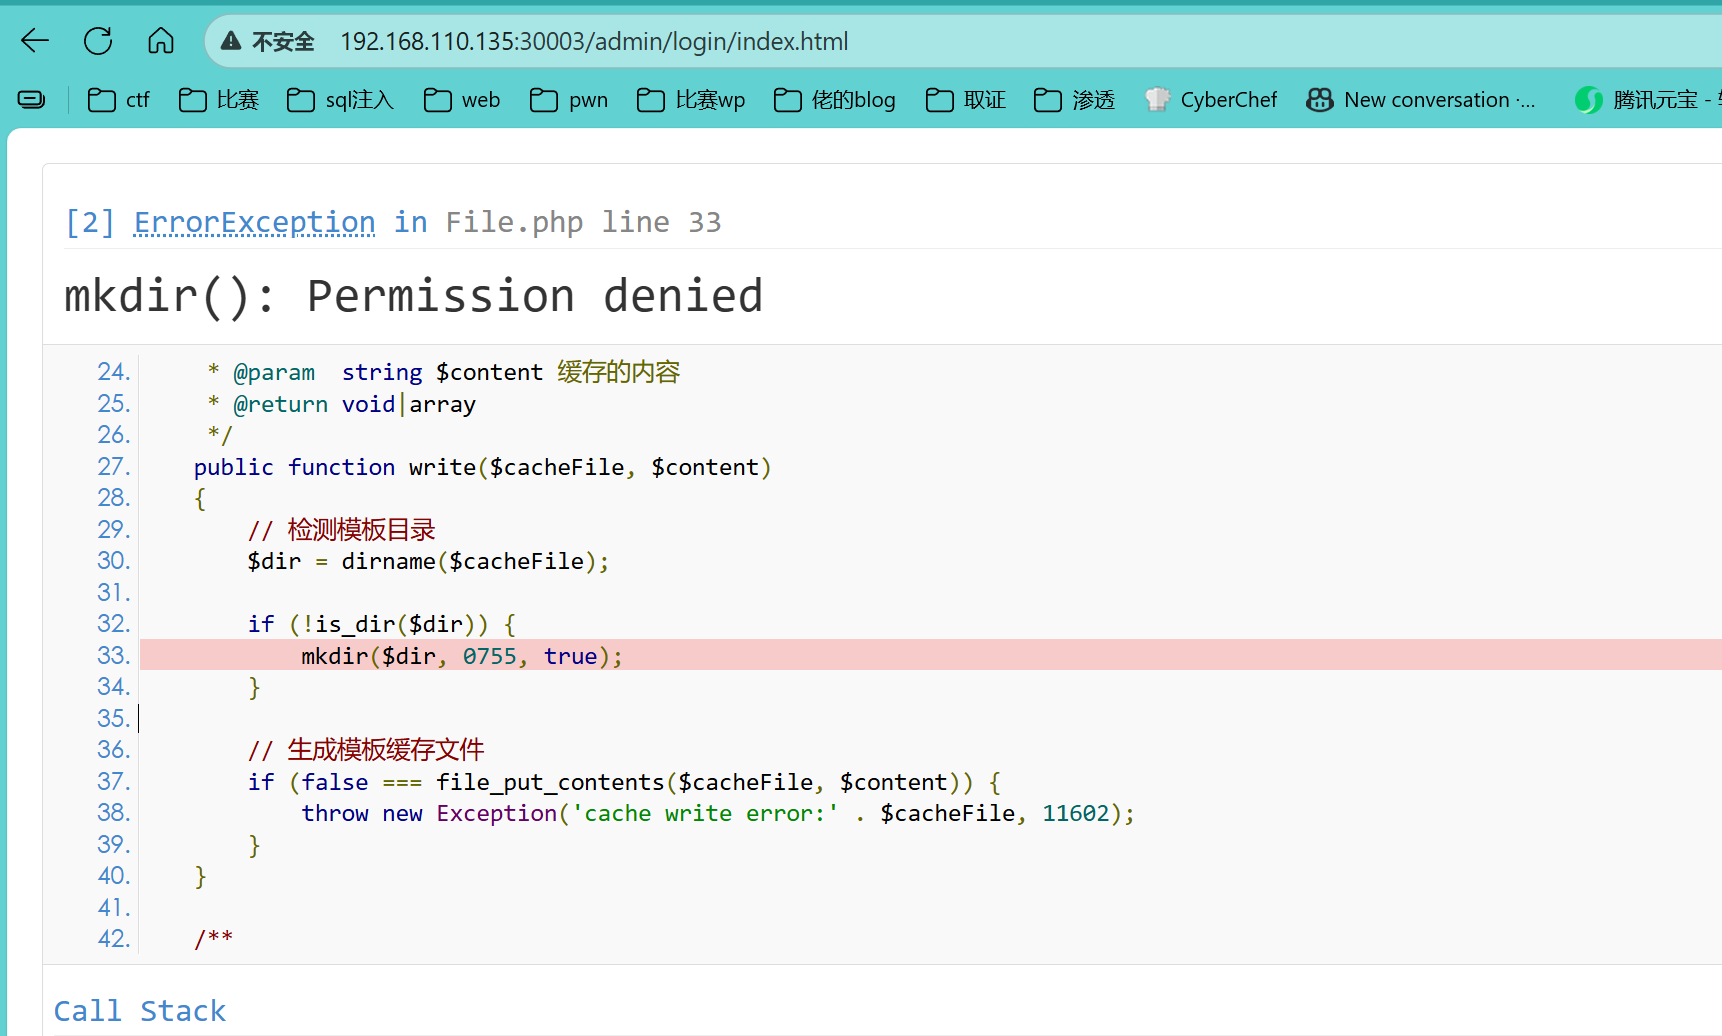View the 不安全 site security warning

pos(267,41)
